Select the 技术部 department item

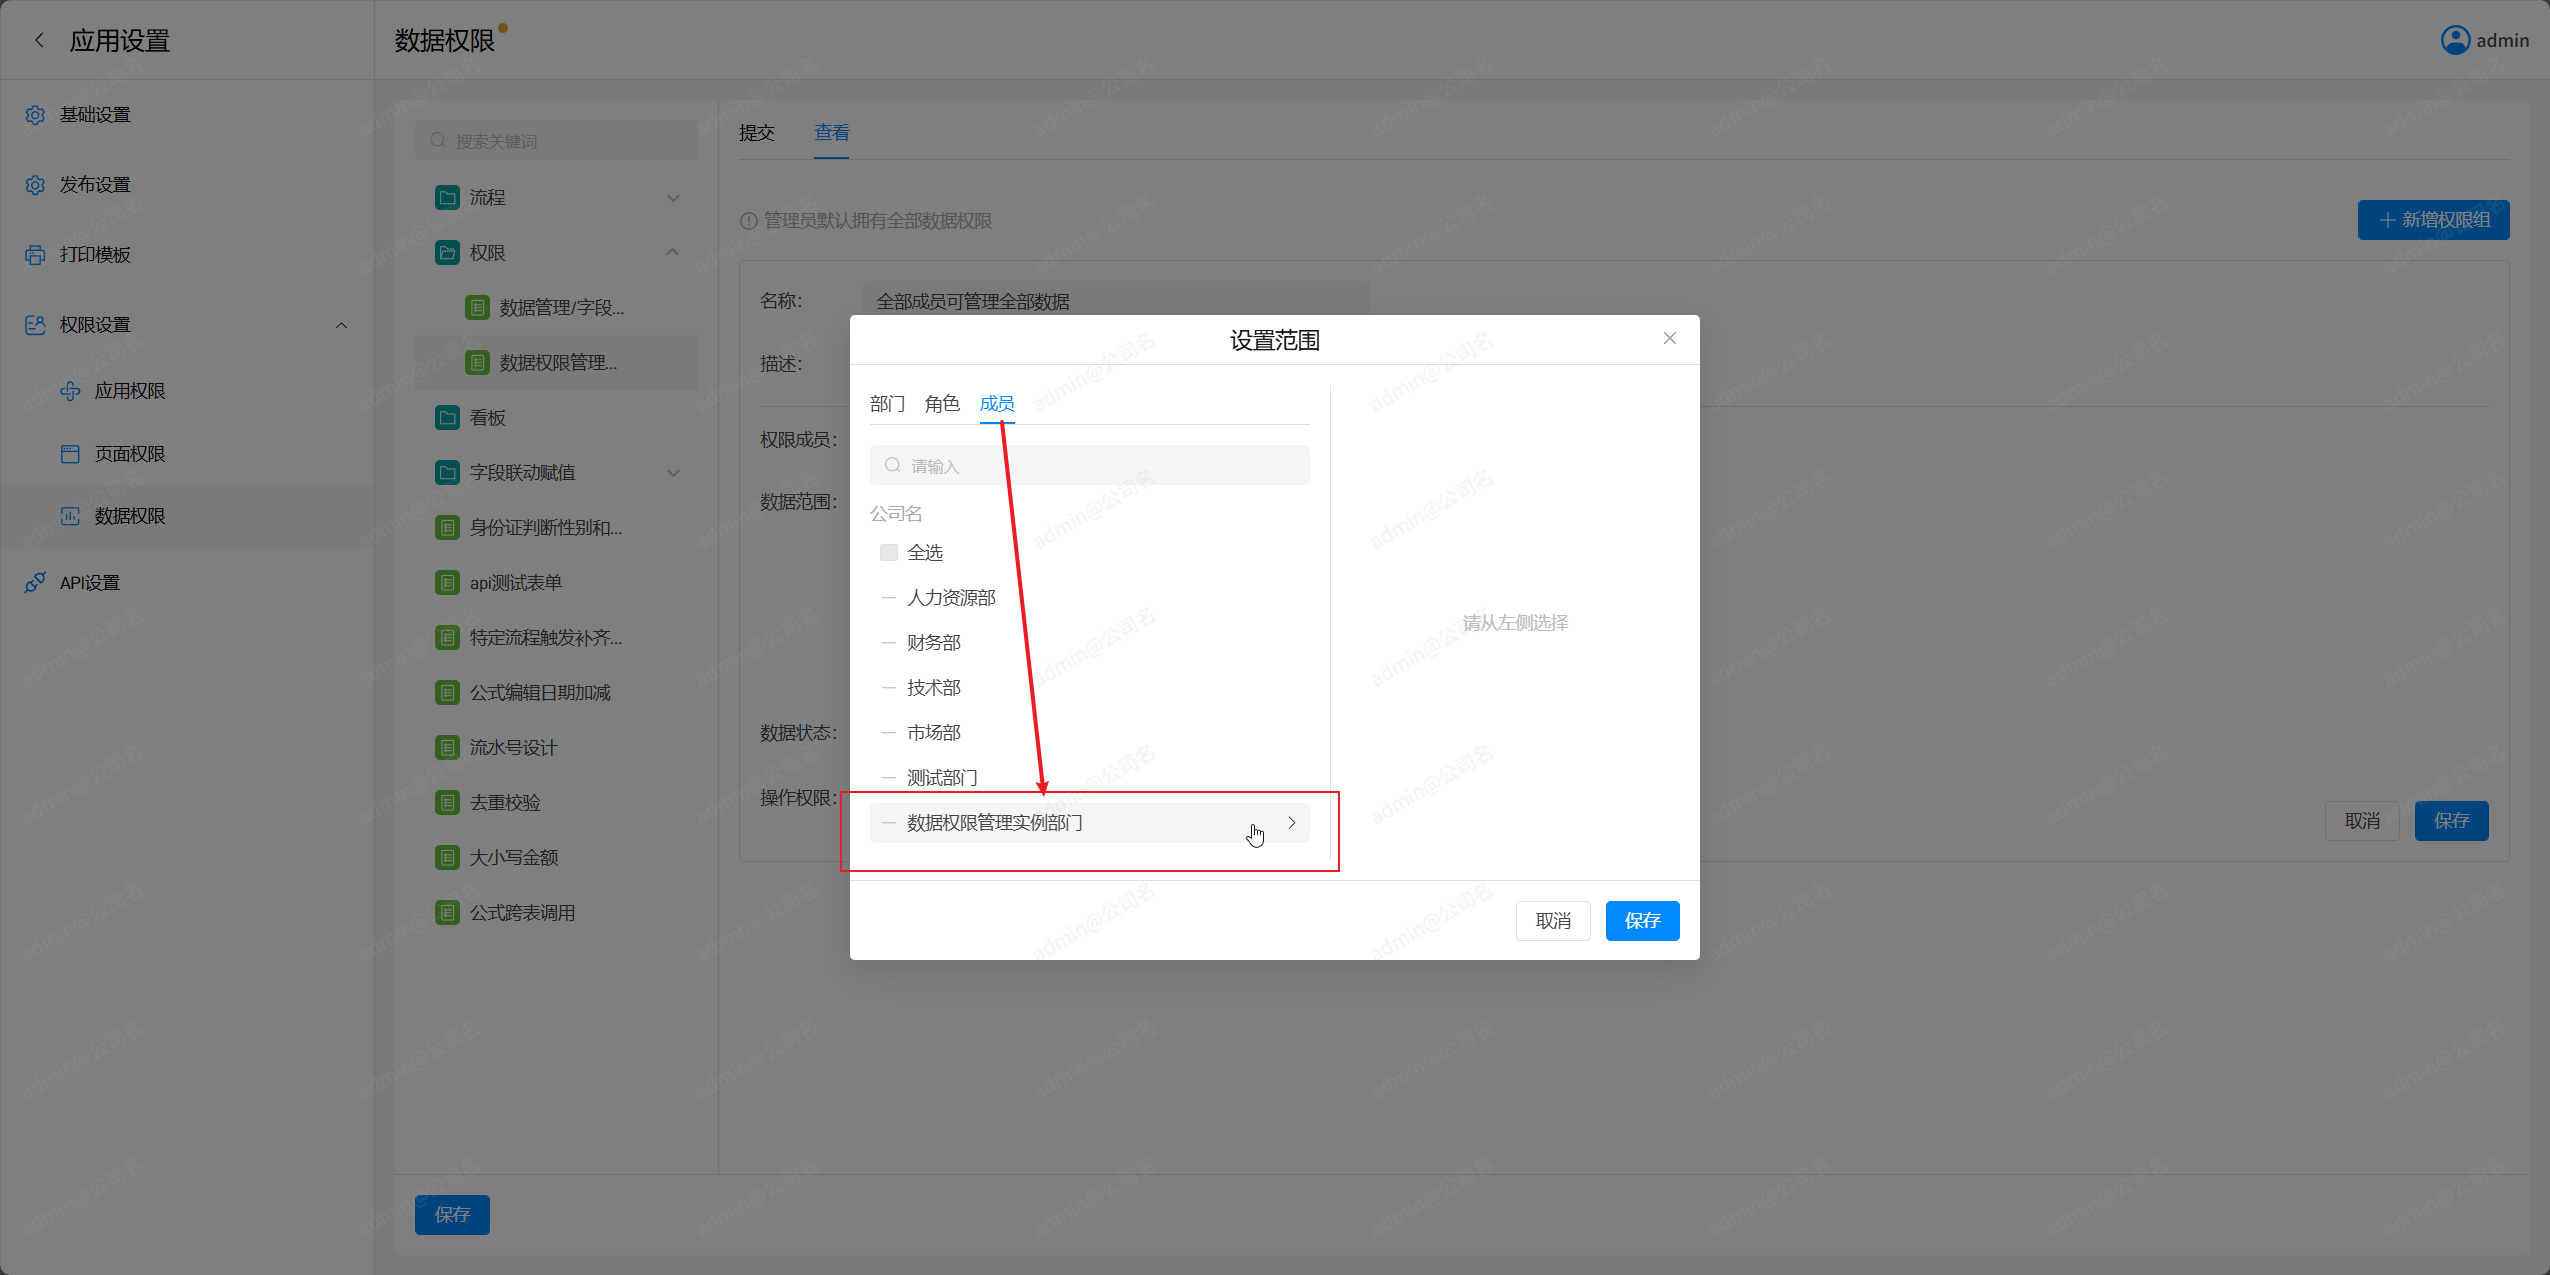[x=933, y=688]
